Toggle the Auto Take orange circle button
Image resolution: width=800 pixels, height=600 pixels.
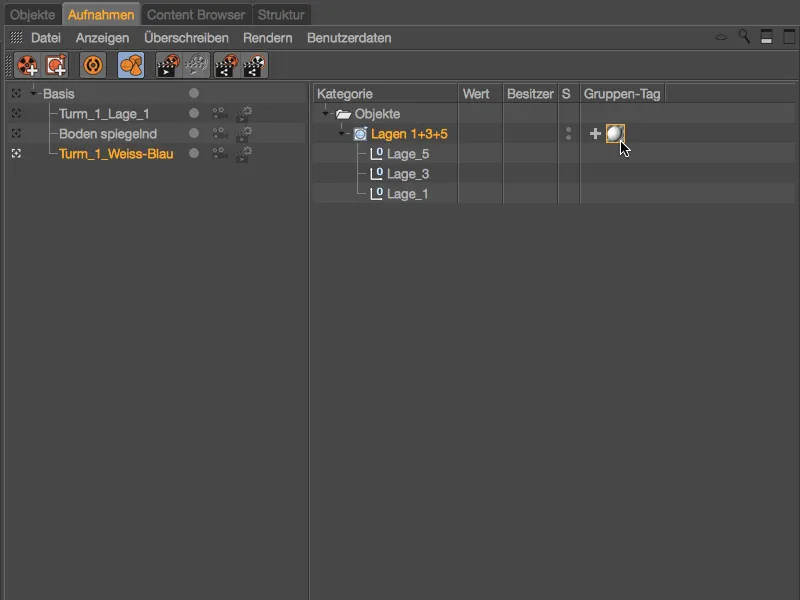[x=93, y=65]
